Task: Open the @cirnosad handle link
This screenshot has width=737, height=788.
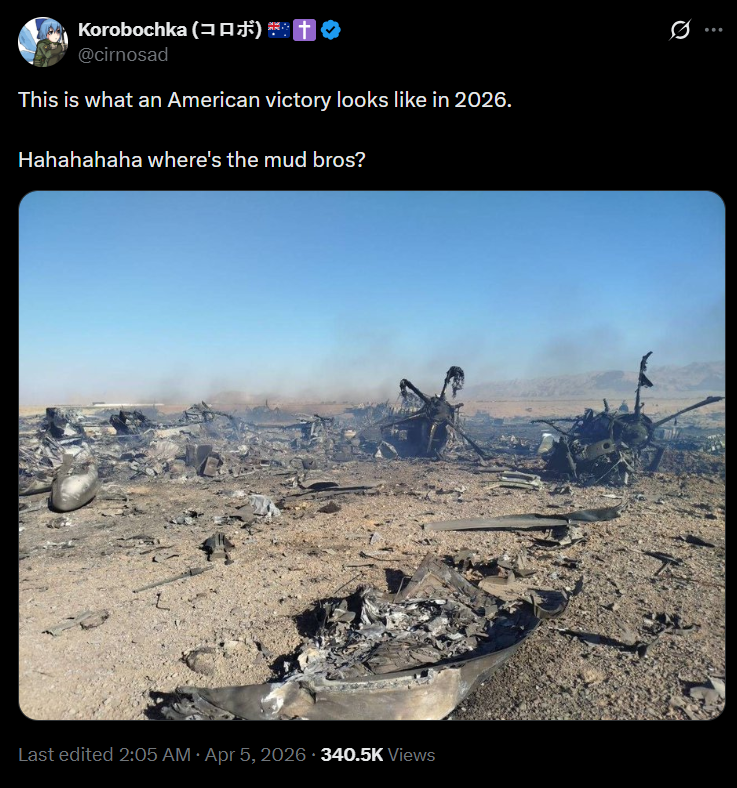Action: click(x=123, y=54)
